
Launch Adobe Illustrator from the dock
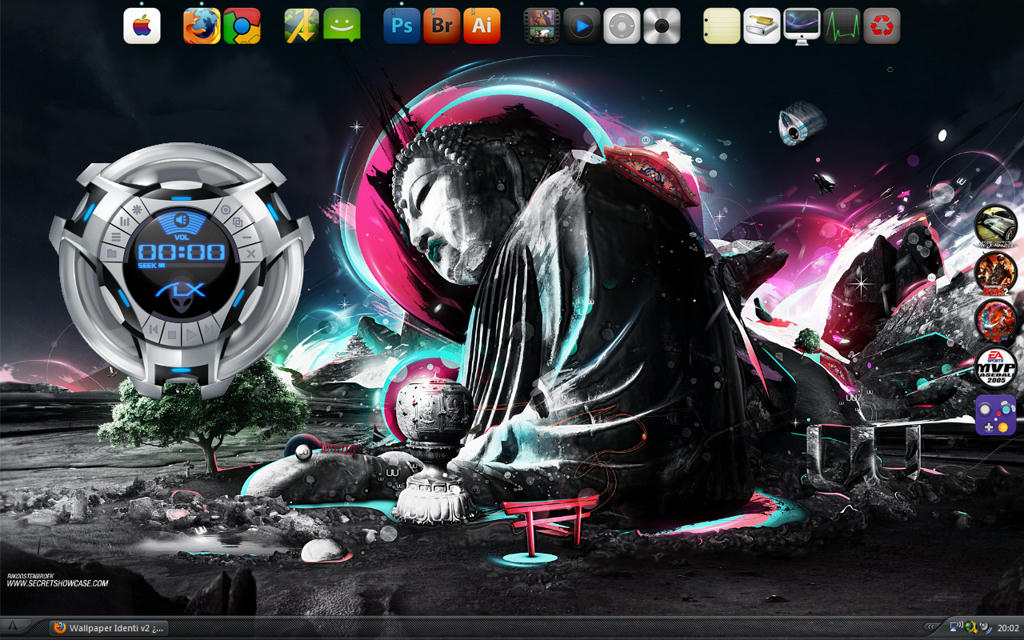pos(482,26)
